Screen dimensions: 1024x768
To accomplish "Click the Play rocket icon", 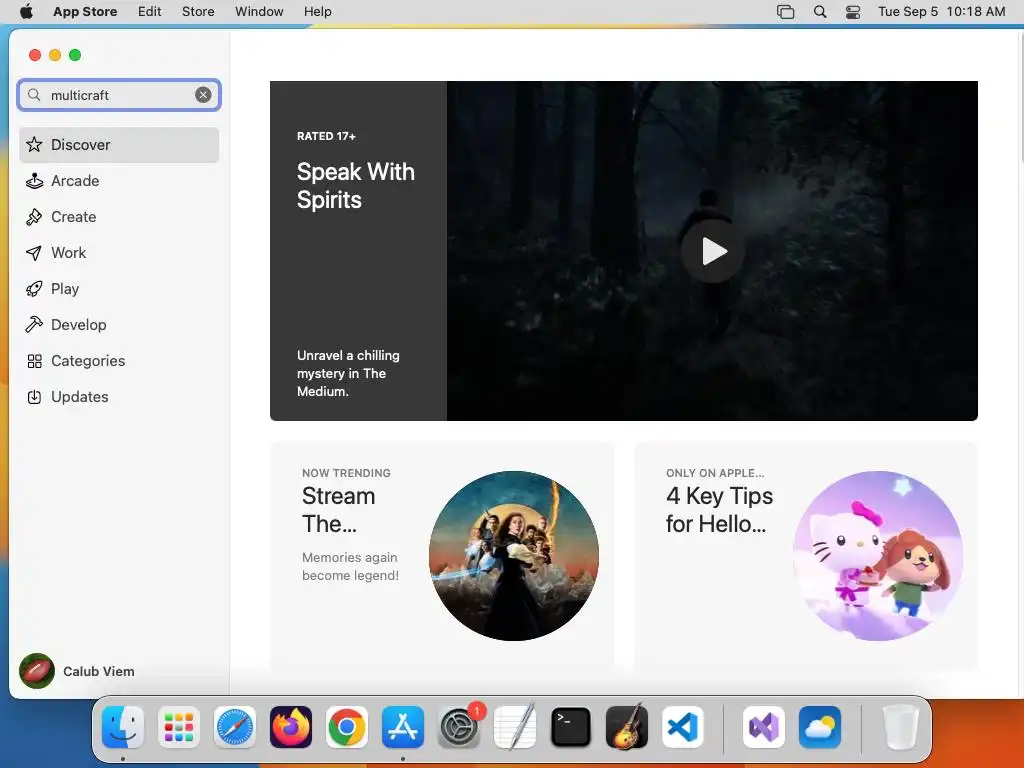I will 34,289.
